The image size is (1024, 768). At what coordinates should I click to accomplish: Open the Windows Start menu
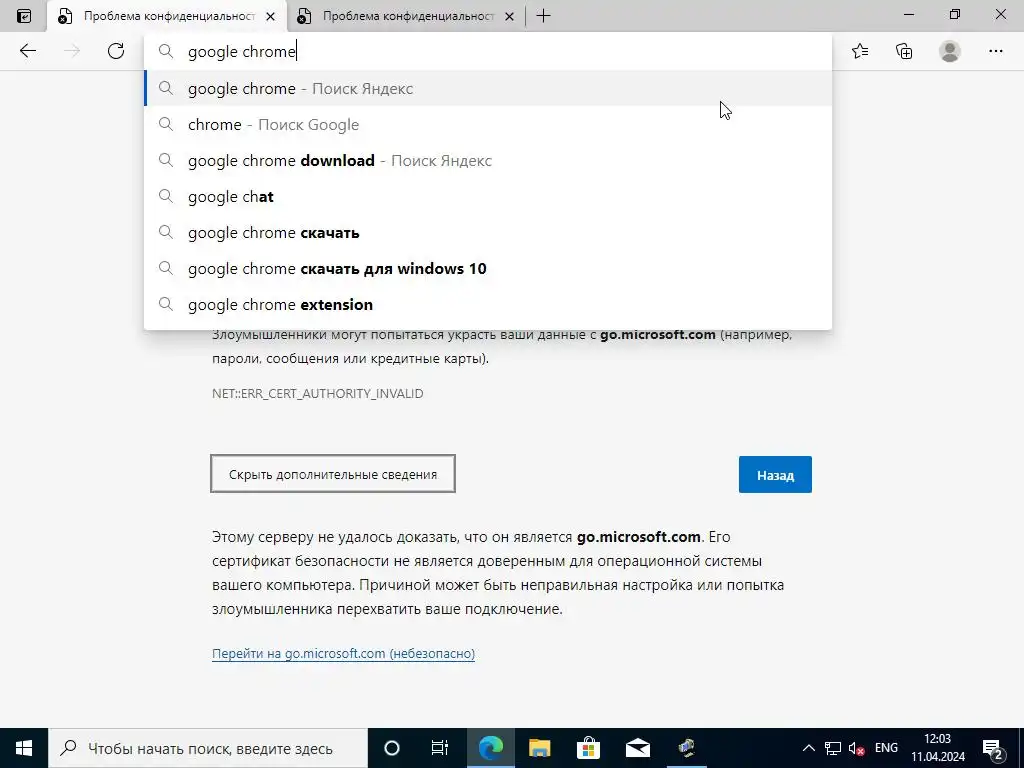click(24, 748)
